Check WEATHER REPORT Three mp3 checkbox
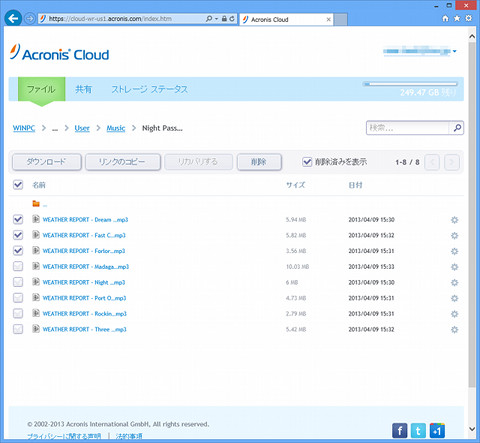480x443 pixels. [x=18, y=329]
